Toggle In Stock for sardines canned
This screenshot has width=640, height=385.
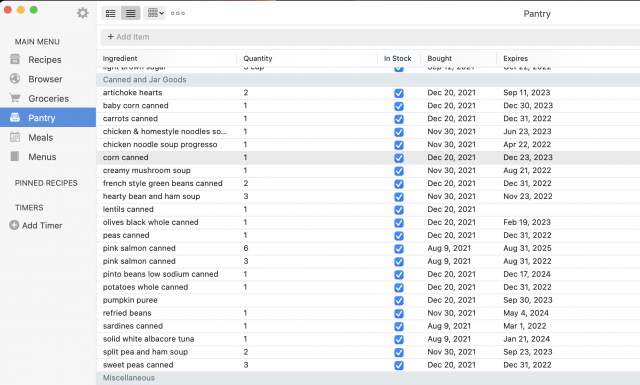click(x=399, y=327)
